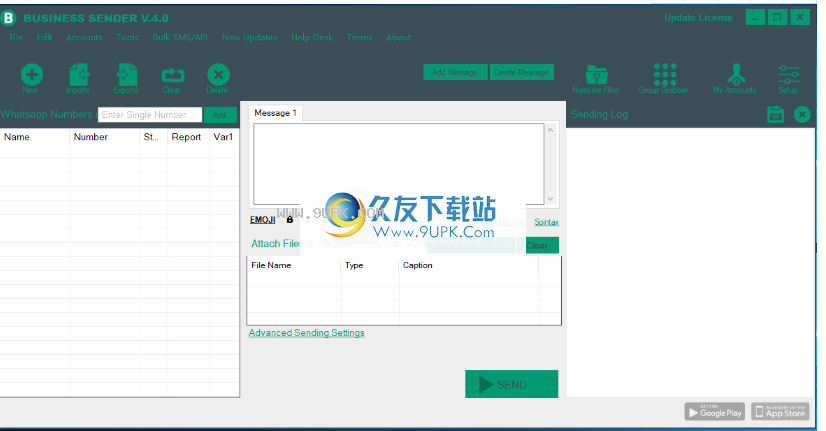The image size is (826, 431).
Task: Open the Bulk SMS/API menu
Action: [x=180, y=37]
